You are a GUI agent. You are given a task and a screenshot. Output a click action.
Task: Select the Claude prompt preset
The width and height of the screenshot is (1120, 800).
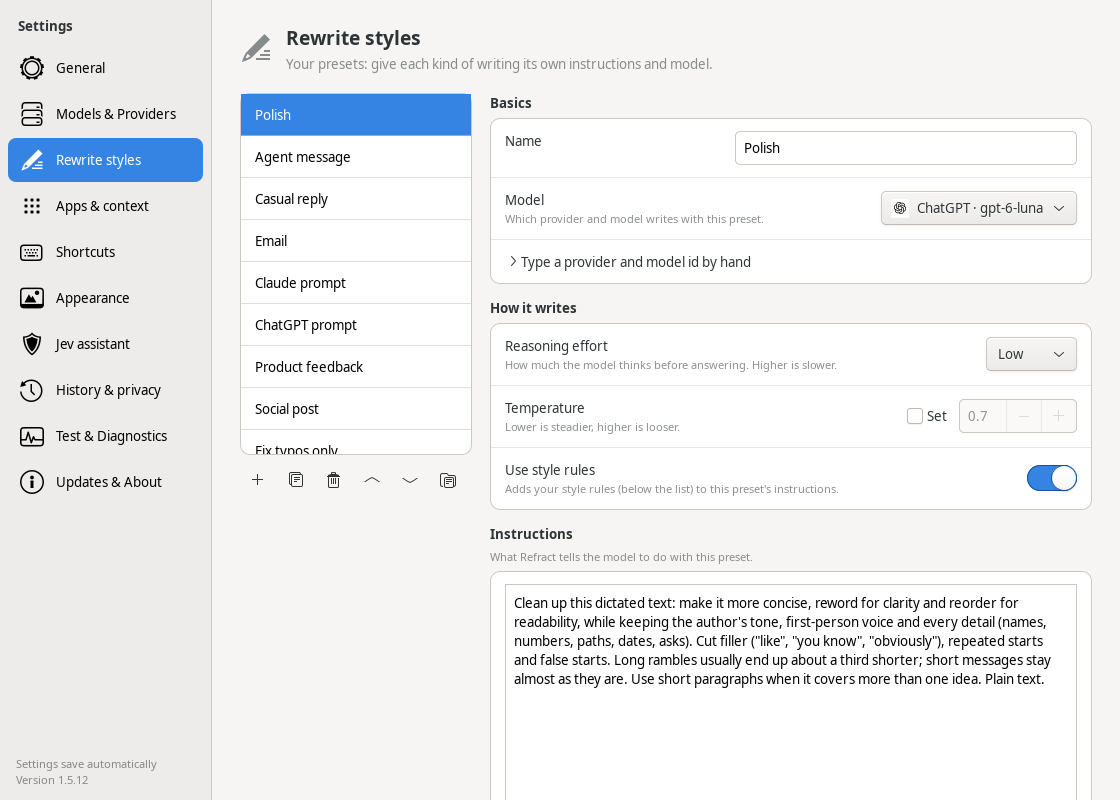click(356, 283)
